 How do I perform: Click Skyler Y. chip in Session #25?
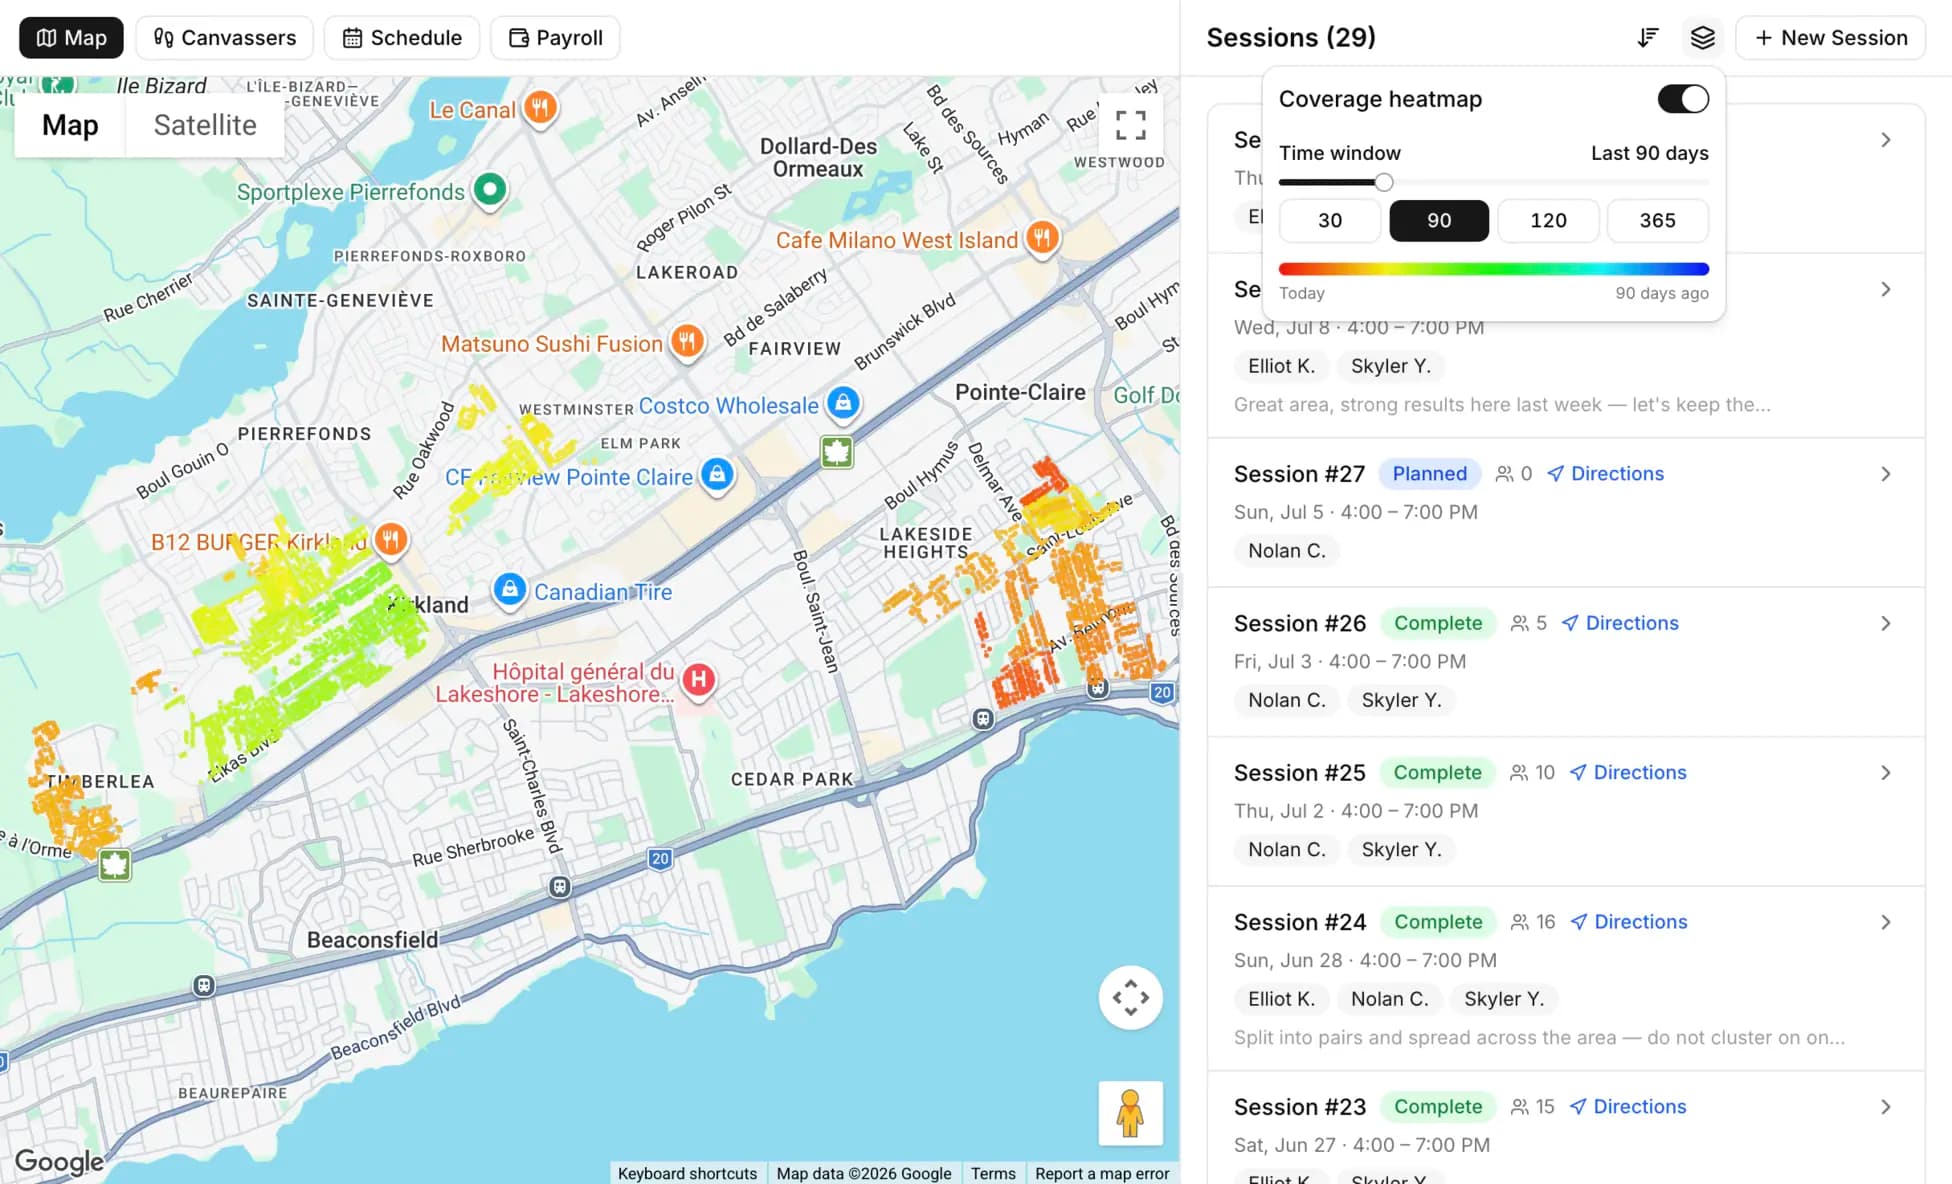(x=1401, y=850)
